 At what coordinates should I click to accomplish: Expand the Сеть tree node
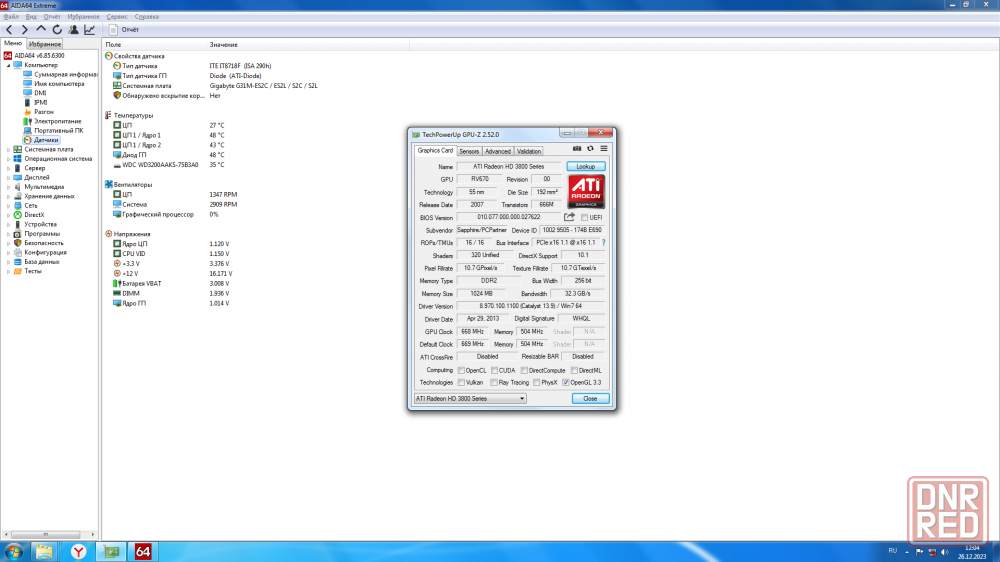pos(8,205)
